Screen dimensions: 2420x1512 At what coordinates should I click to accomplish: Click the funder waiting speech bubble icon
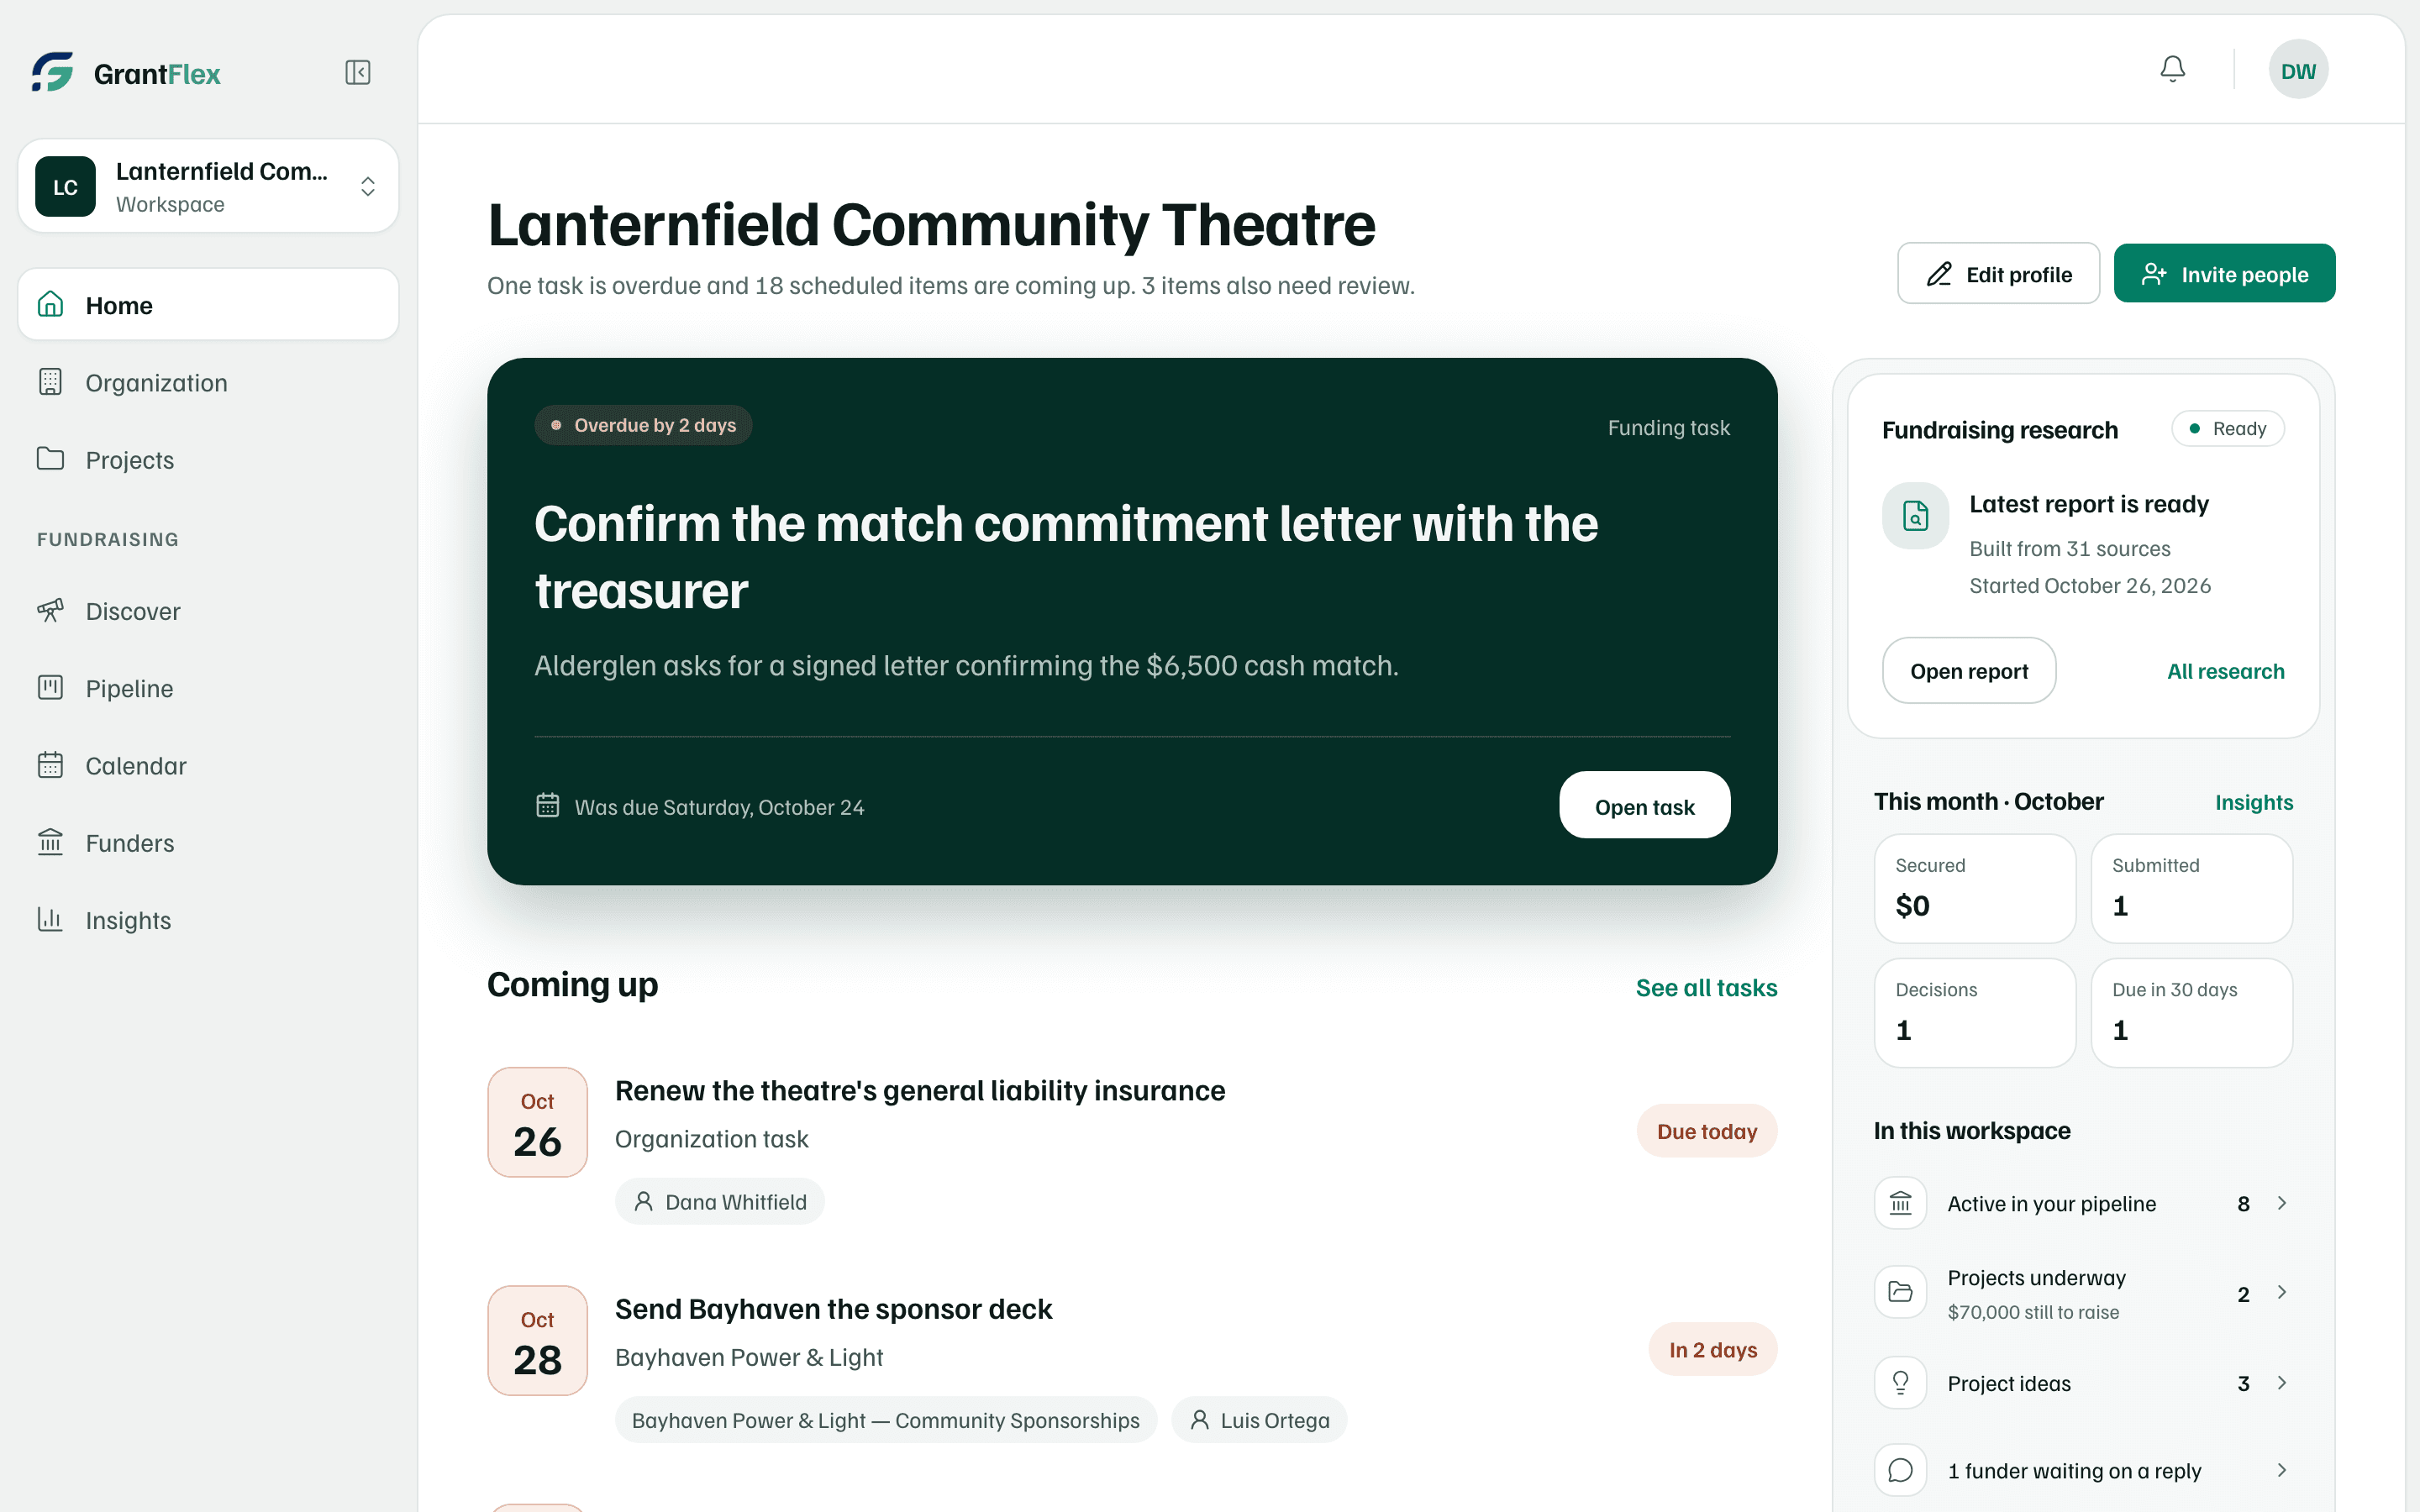click(x=1900, y=1470)
